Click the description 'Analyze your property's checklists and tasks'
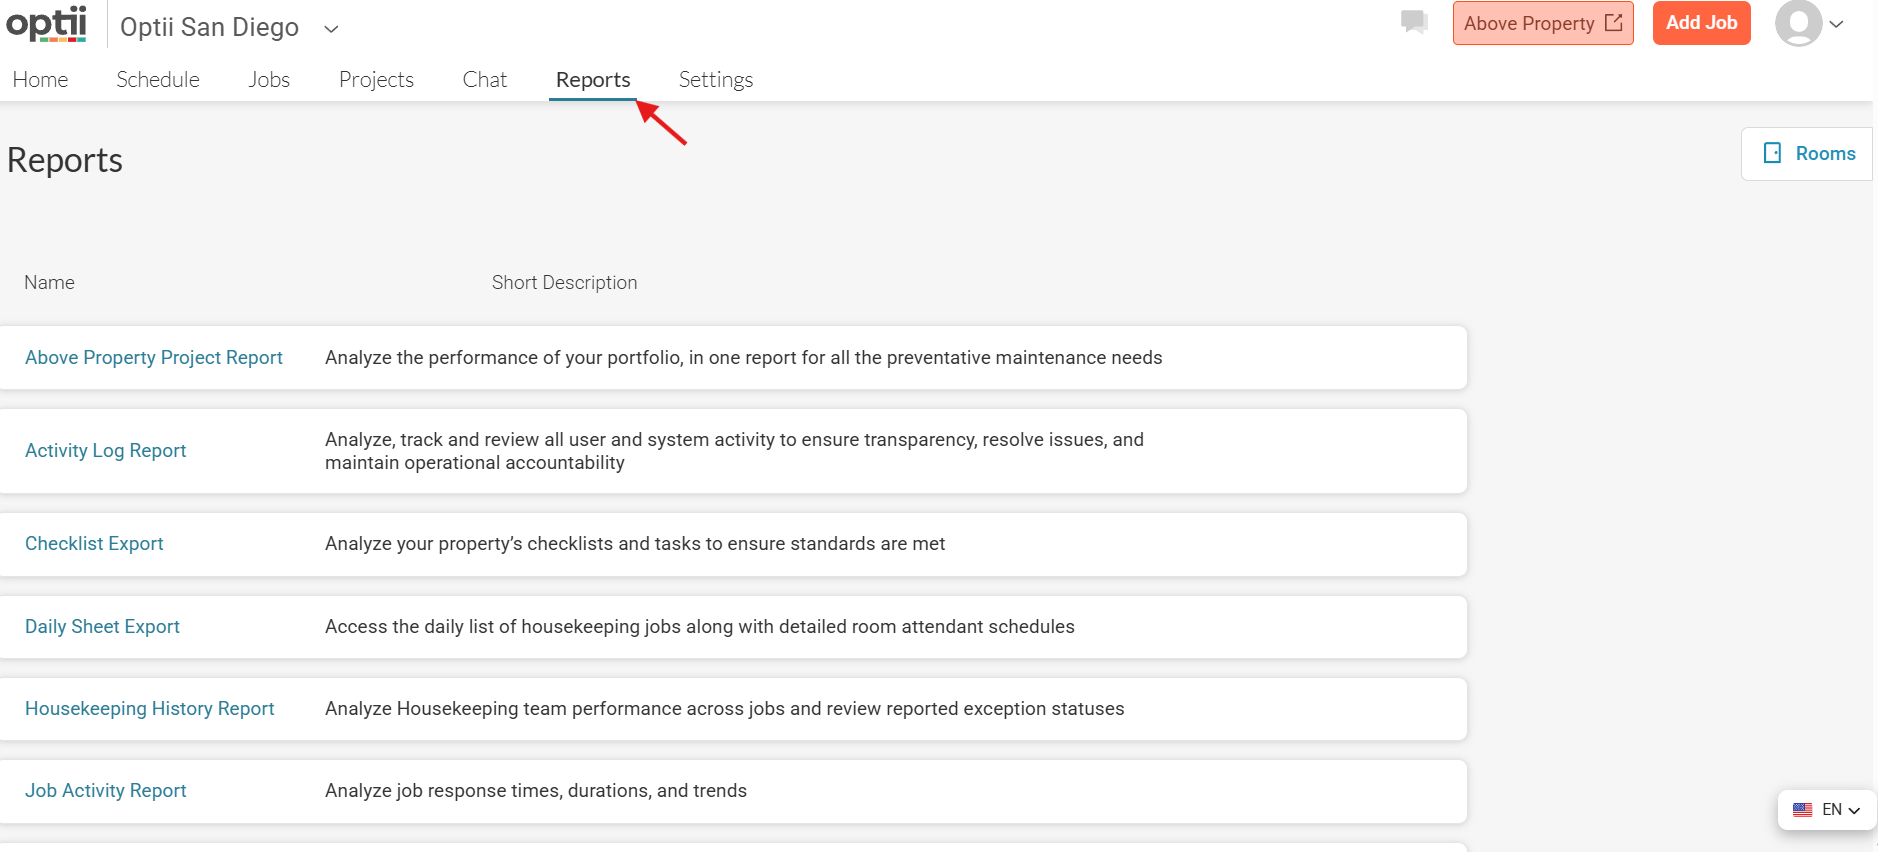 coord(635,544)
